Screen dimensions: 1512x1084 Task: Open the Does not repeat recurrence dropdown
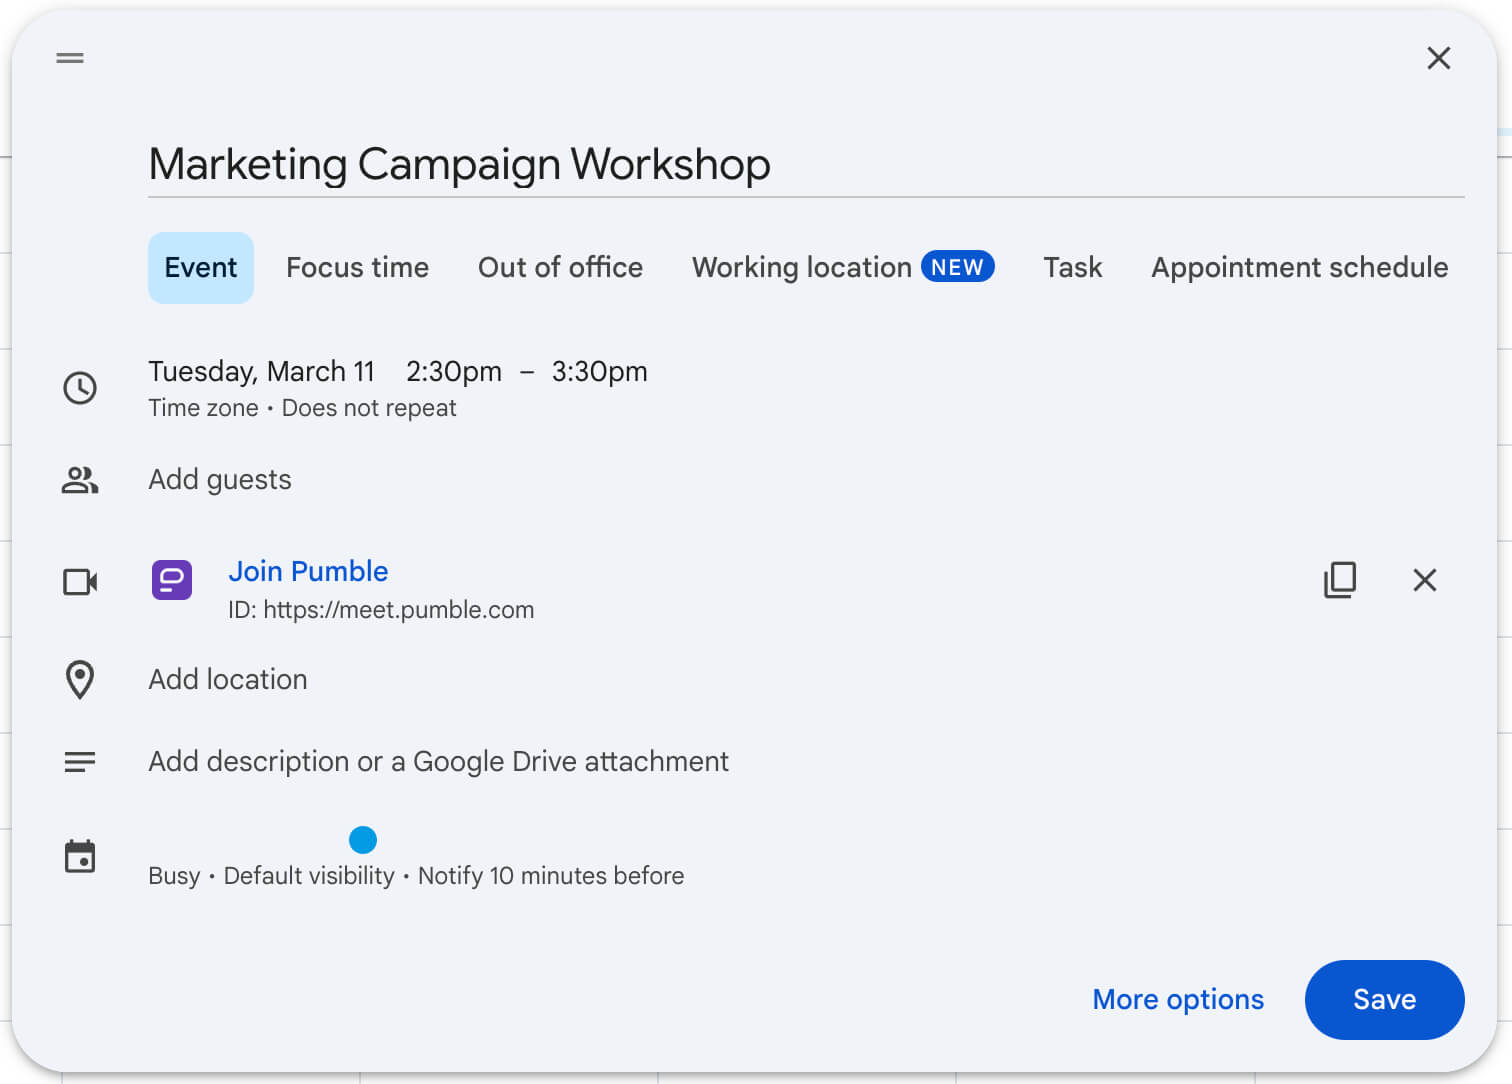pos(368,408)
